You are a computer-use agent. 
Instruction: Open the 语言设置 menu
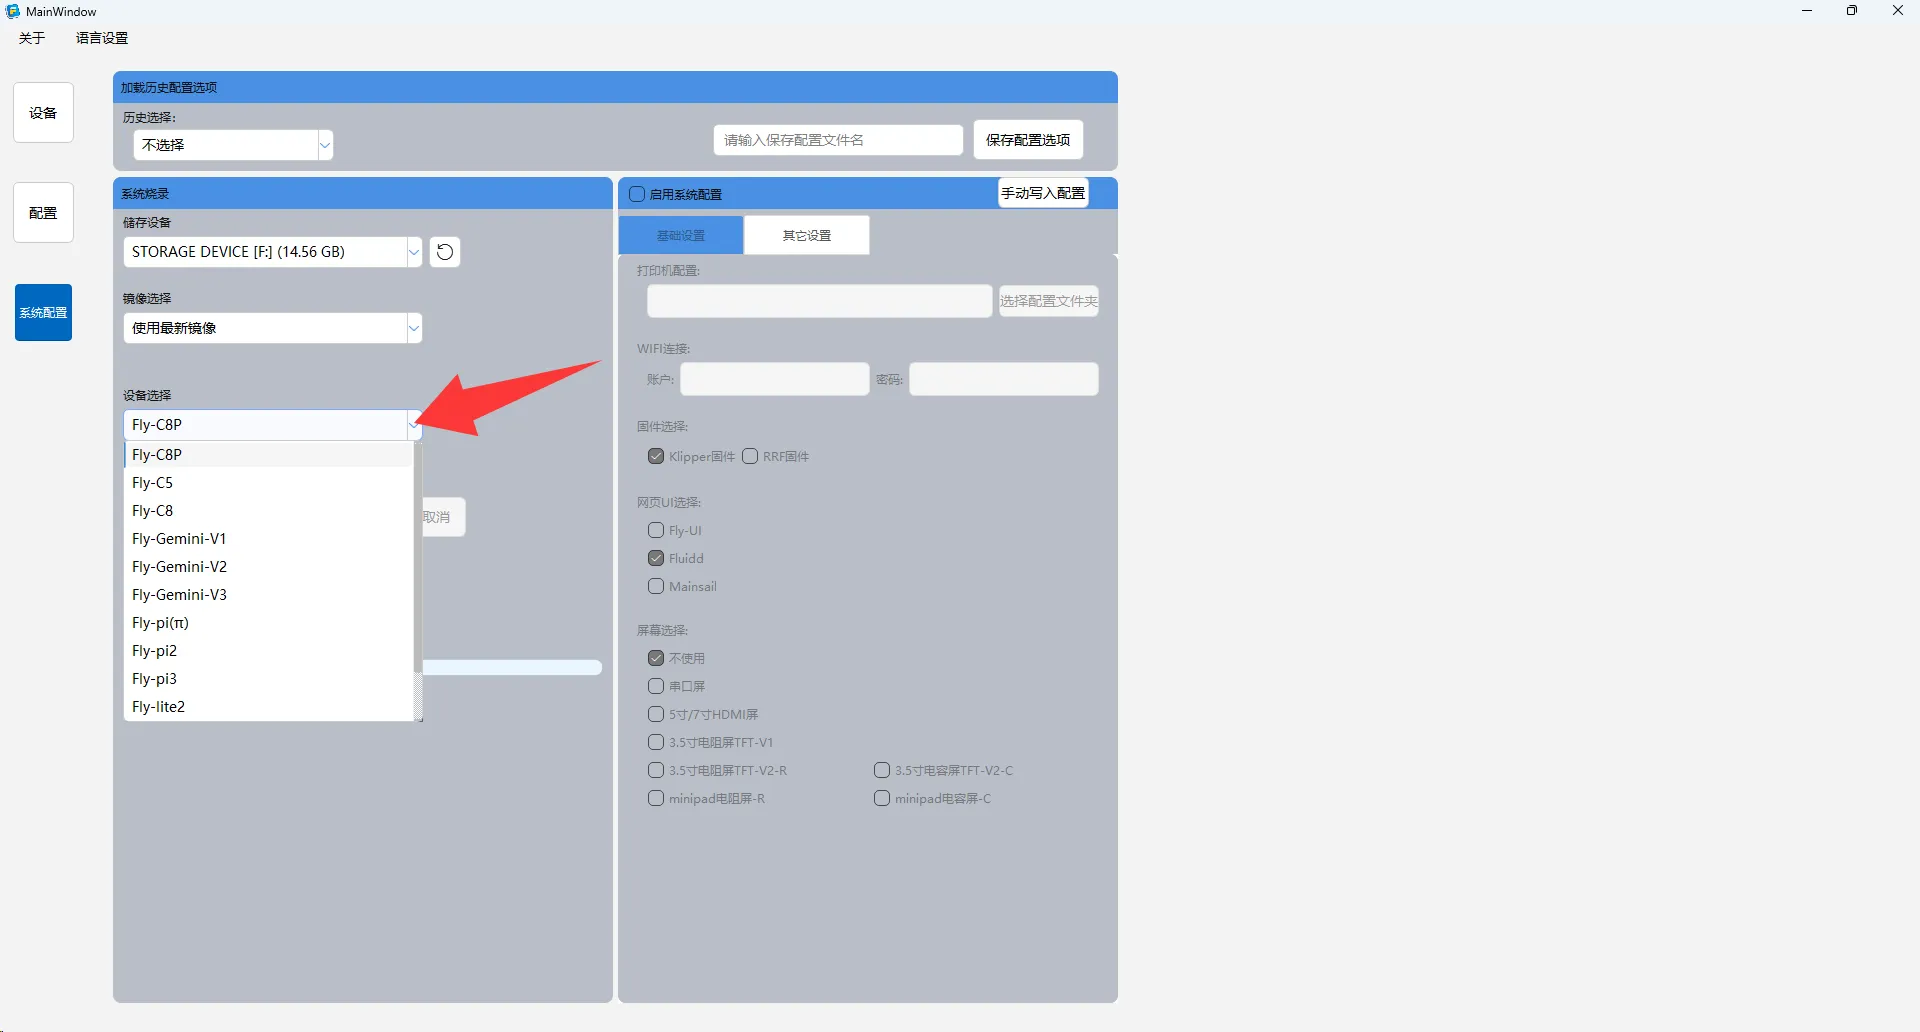(102, 38)
